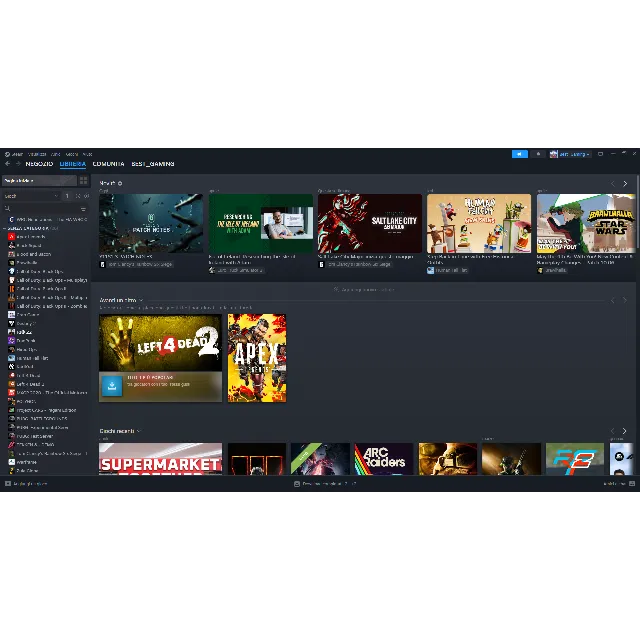The image size is (640, 640).
Task: Click Rainbow Six Siege tag under Patch Notes news
Action: (137, 264)
